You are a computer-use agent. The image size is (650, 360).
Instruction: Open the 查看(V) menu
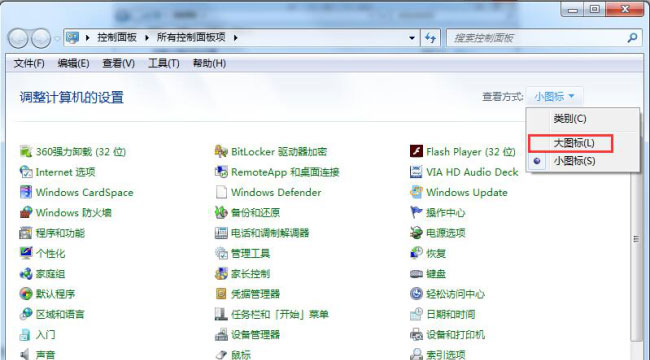(119, 63)
